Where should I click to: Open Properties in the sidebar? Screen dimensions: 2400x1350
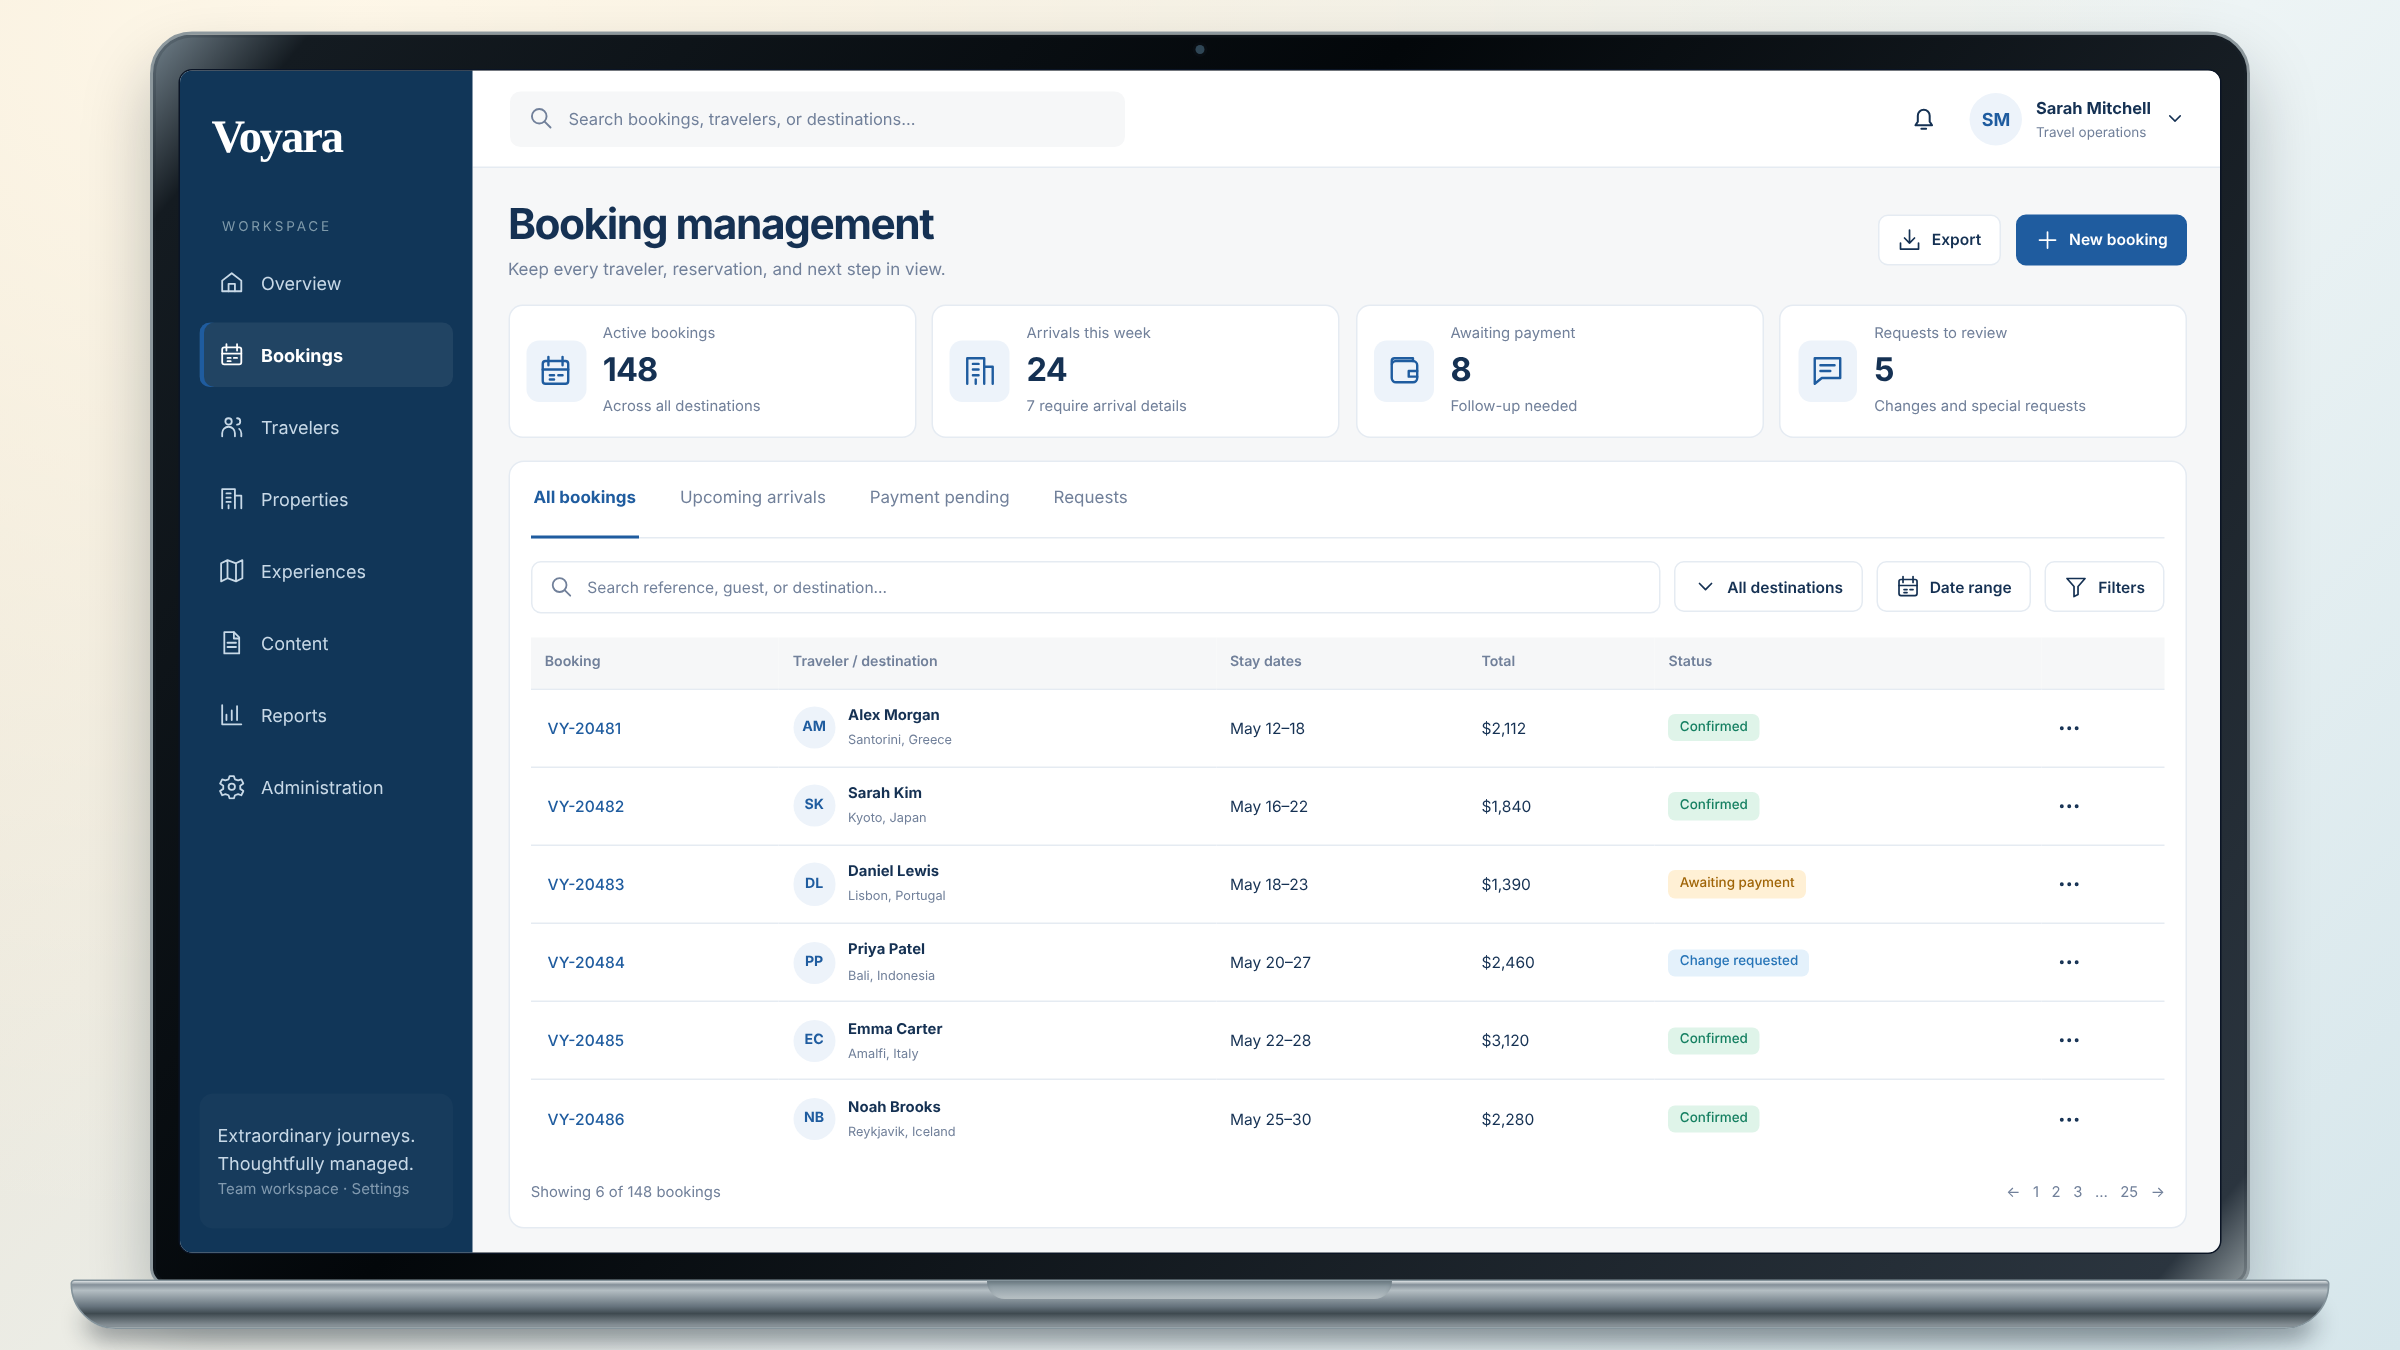[326, 499]
